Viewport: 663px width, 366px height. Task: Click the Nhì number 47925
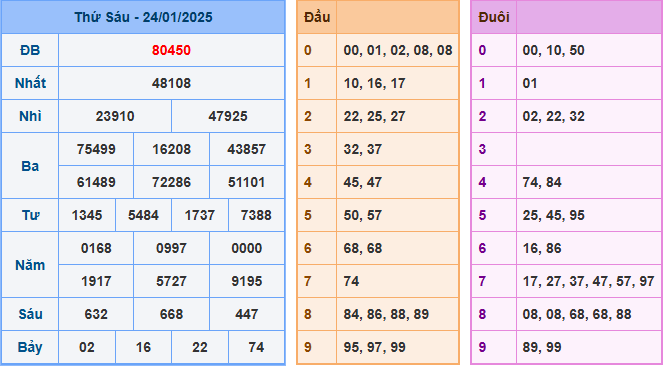tap(228, 116)
